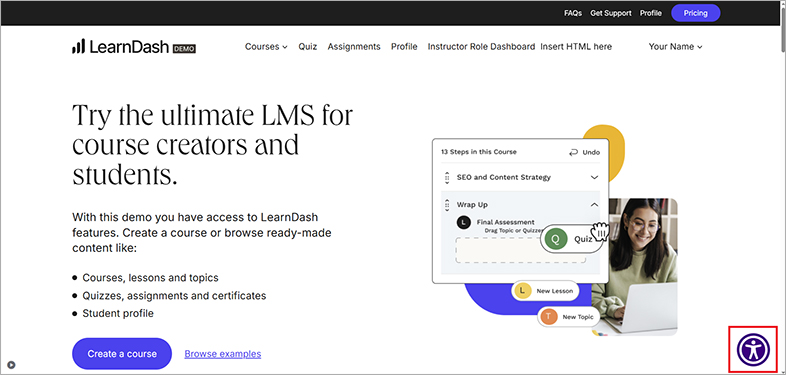Open Instructor Role Dashboard
This screenshot has width=786, height=375.
(481, 47)
